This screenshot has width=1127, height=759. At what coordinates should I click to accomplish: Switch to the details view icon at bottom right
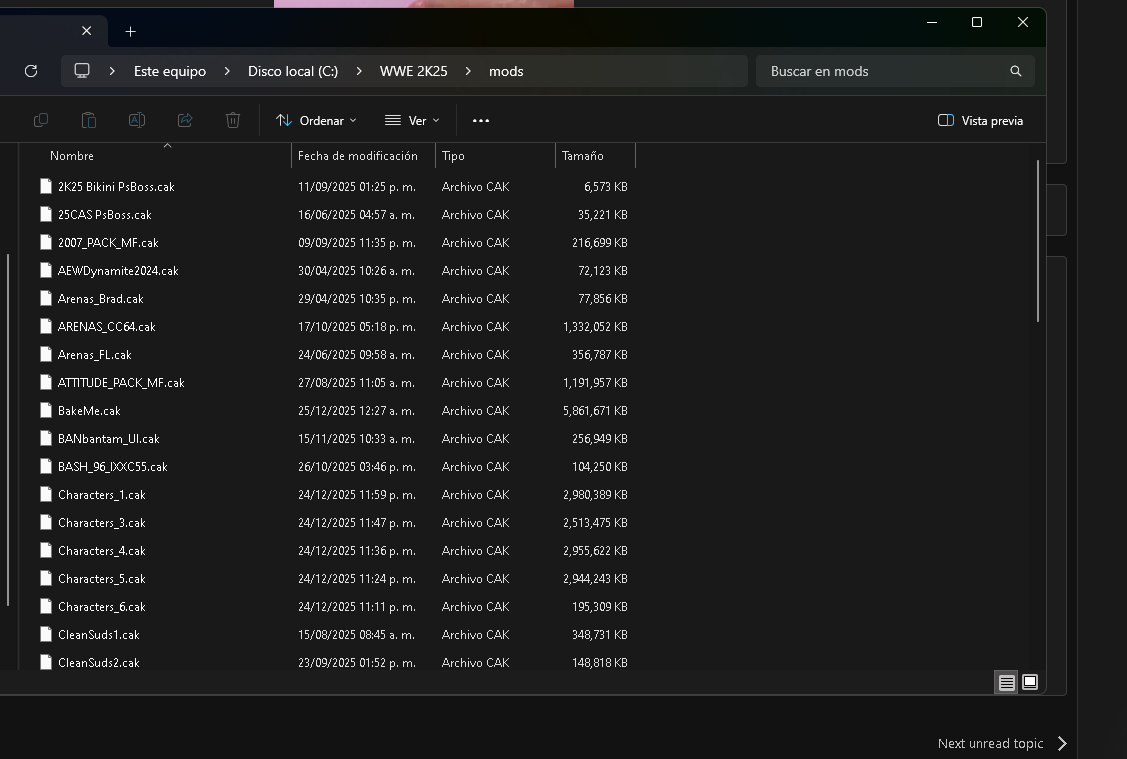1006,682
